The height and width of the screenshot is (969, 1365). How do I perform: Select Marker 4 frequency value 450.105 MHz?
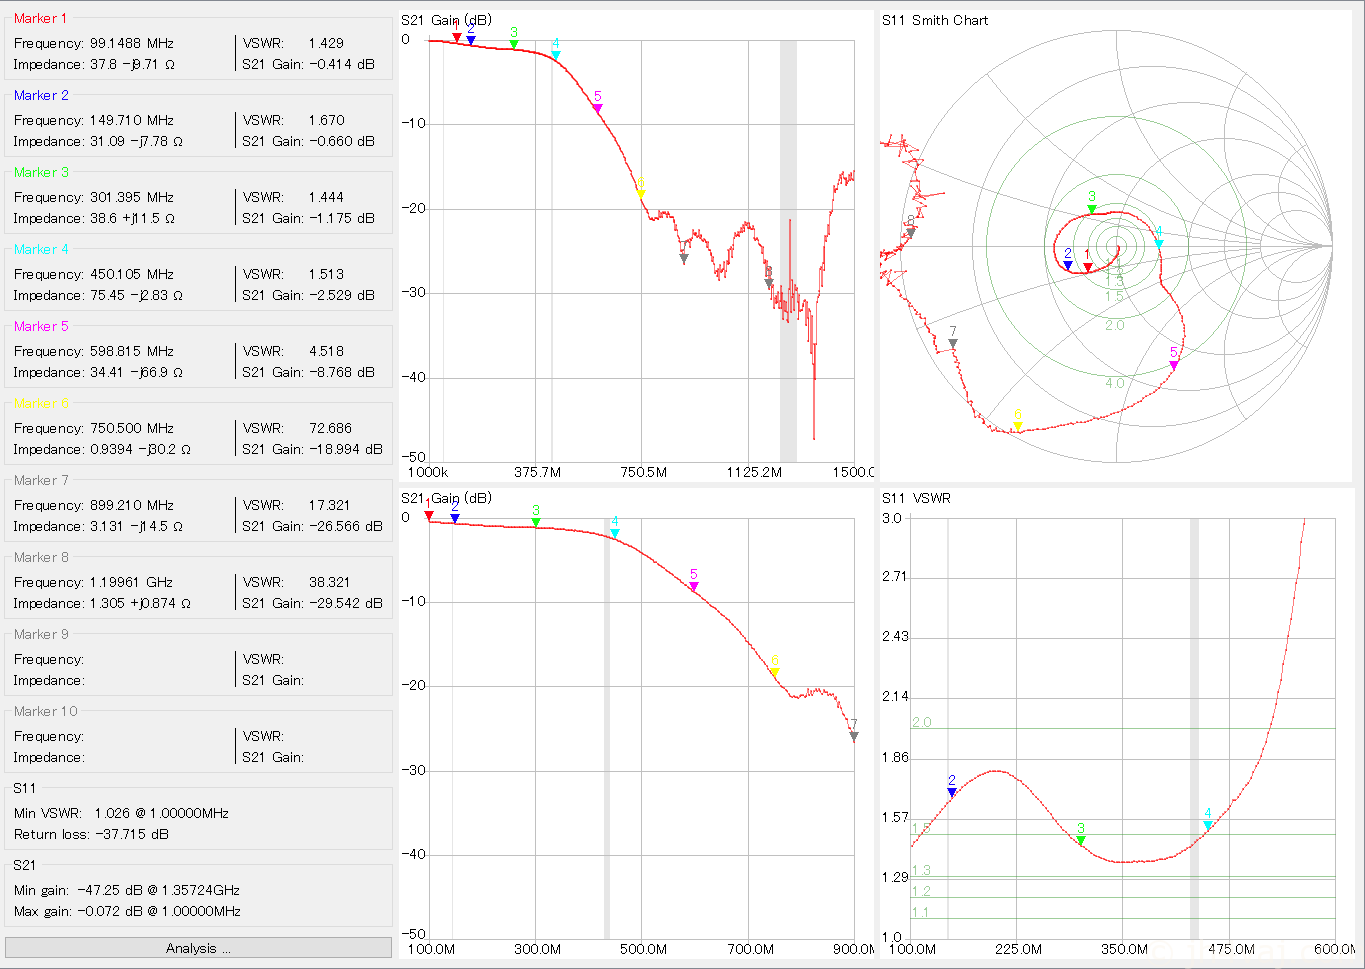tap(132, 274)
